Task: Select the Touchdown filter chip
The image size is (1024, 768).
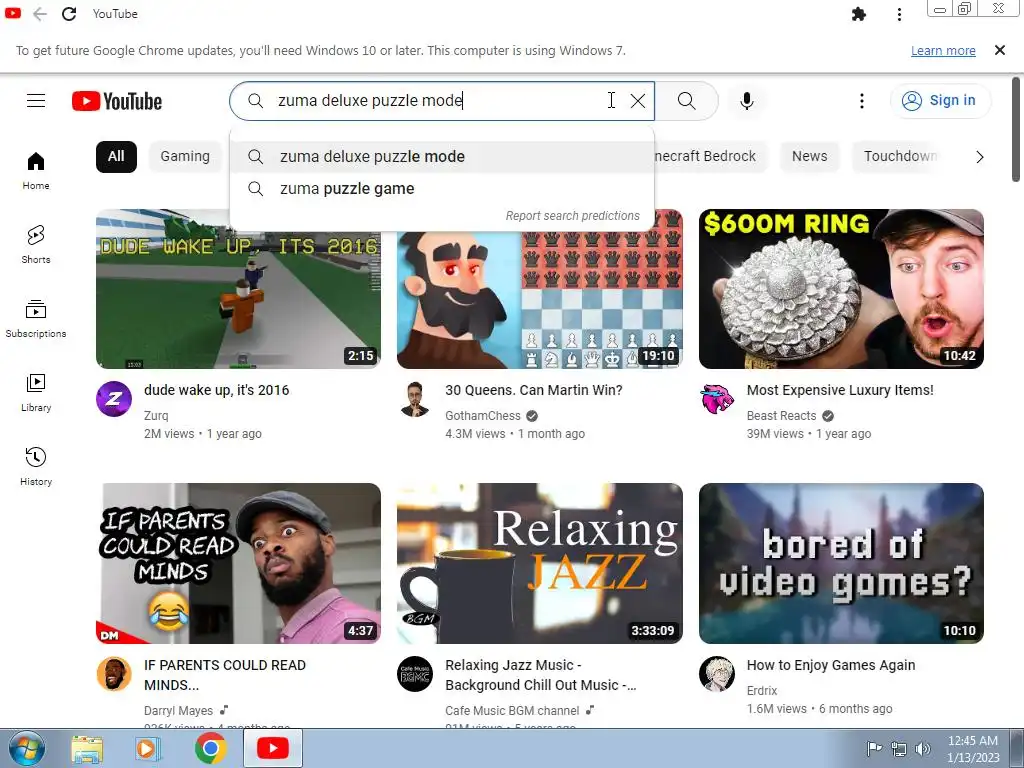Action: (x=900, y=157)
